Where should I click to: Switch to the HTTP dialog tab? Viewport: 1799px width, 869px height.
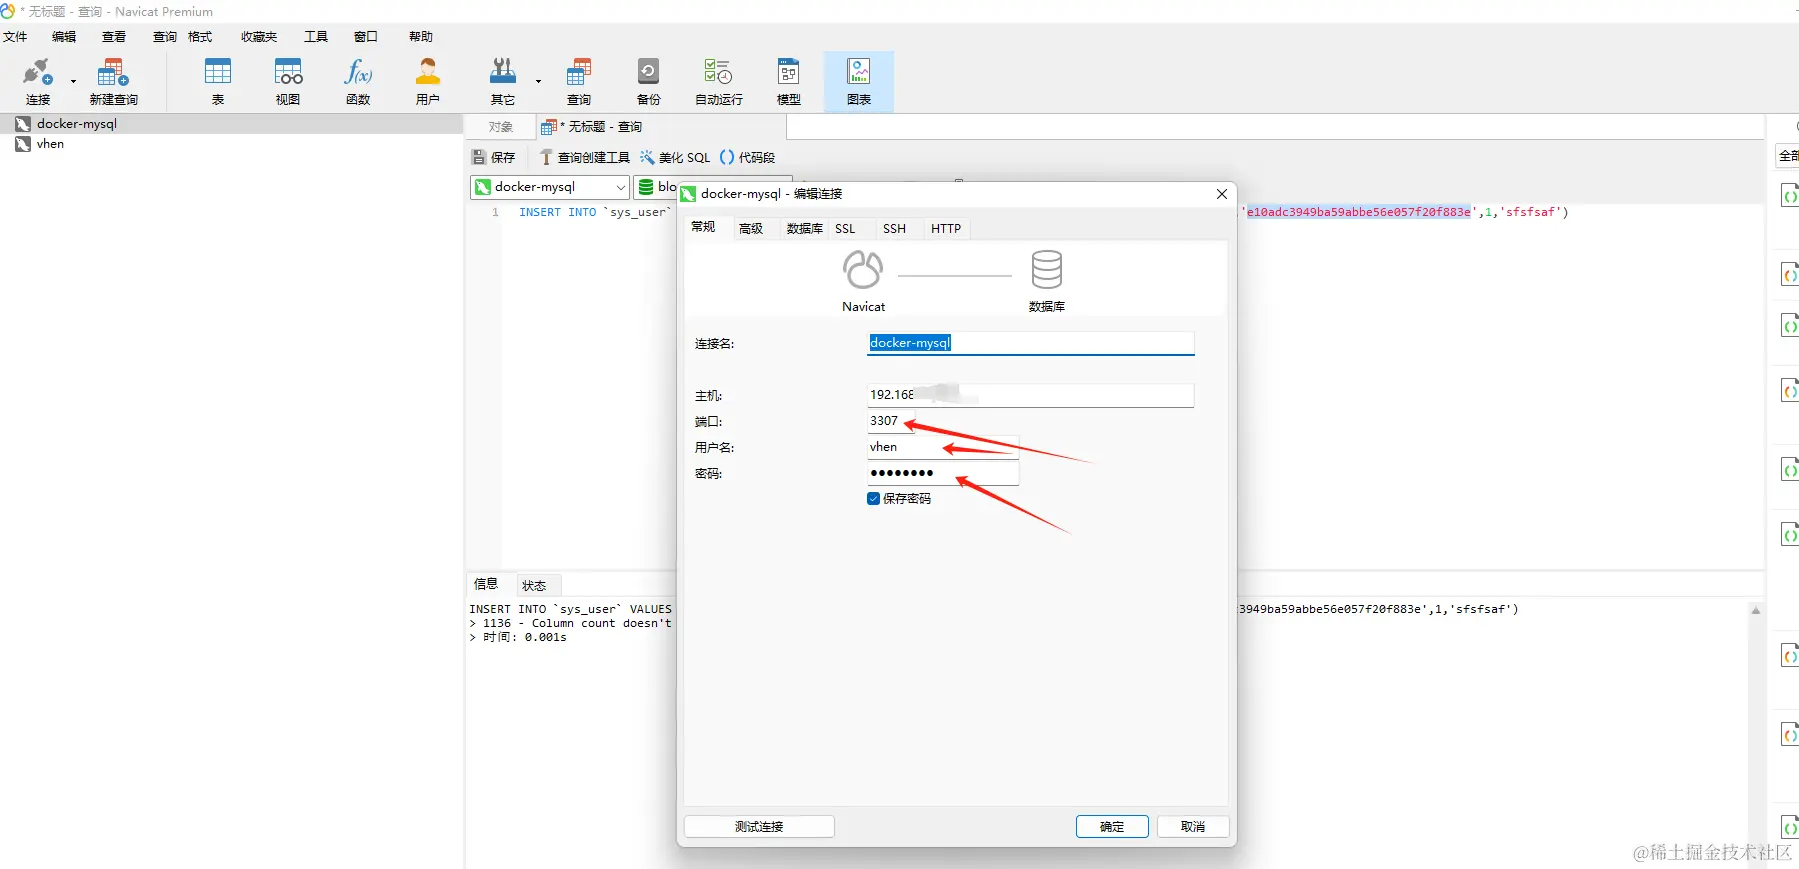coord(946,229)
